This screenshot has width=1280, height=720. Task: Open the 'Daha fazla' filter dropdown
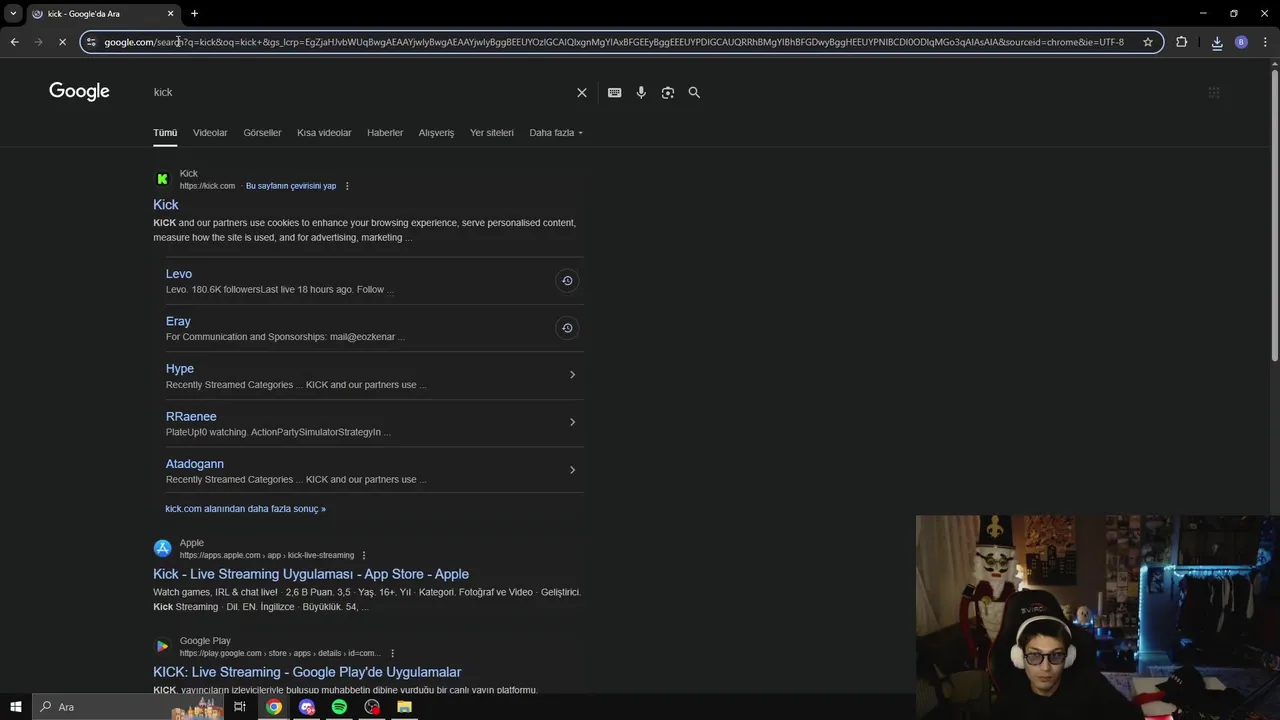point(556,132)
